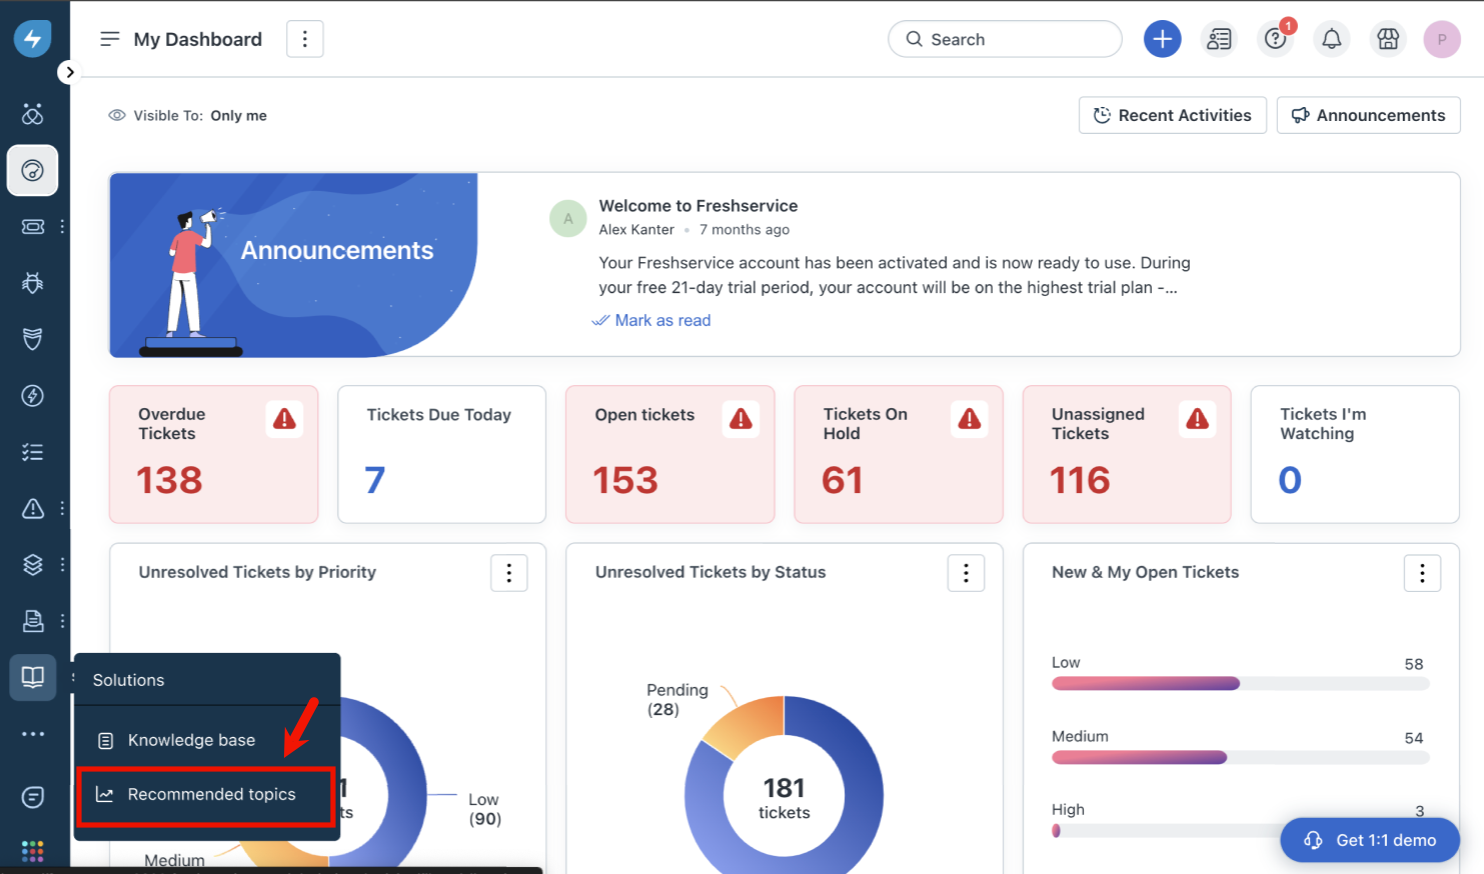Viewport: 1484px width, 874px height.
Task: Click the visibility eye icon beside Visible To
Action: pos(117,115)
